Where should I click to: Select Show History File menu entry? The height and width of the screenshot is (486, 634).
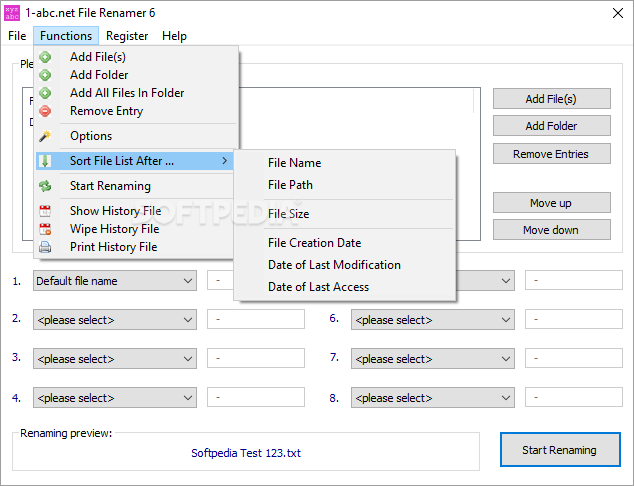click(x=135, y=211)
